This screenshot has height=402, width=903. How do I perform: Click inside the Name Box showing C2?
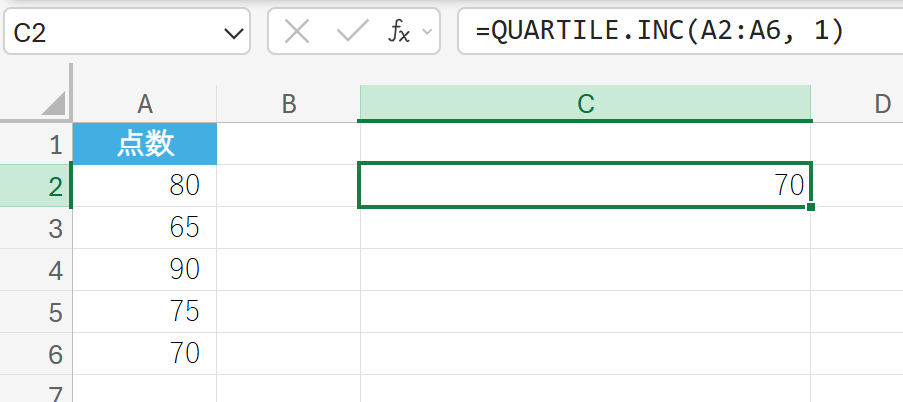click(110, 34)
